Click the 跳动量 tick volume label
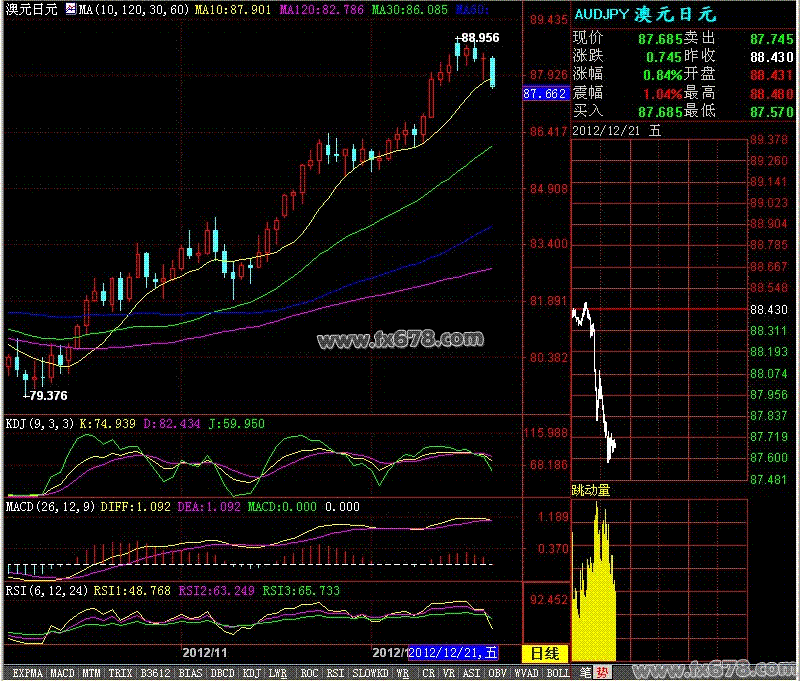 click(x=591, y=490)
